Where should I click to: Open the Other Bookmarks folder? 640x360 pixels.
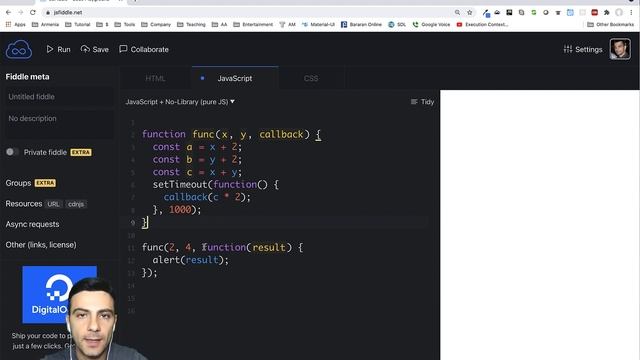[610, 24]
